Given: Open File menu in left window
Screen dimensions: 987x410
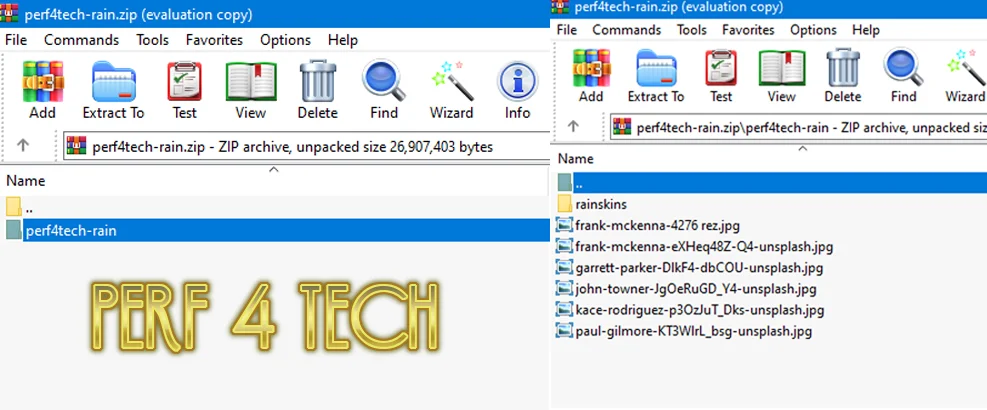Looking at the screenshot, I should [16, 40].
